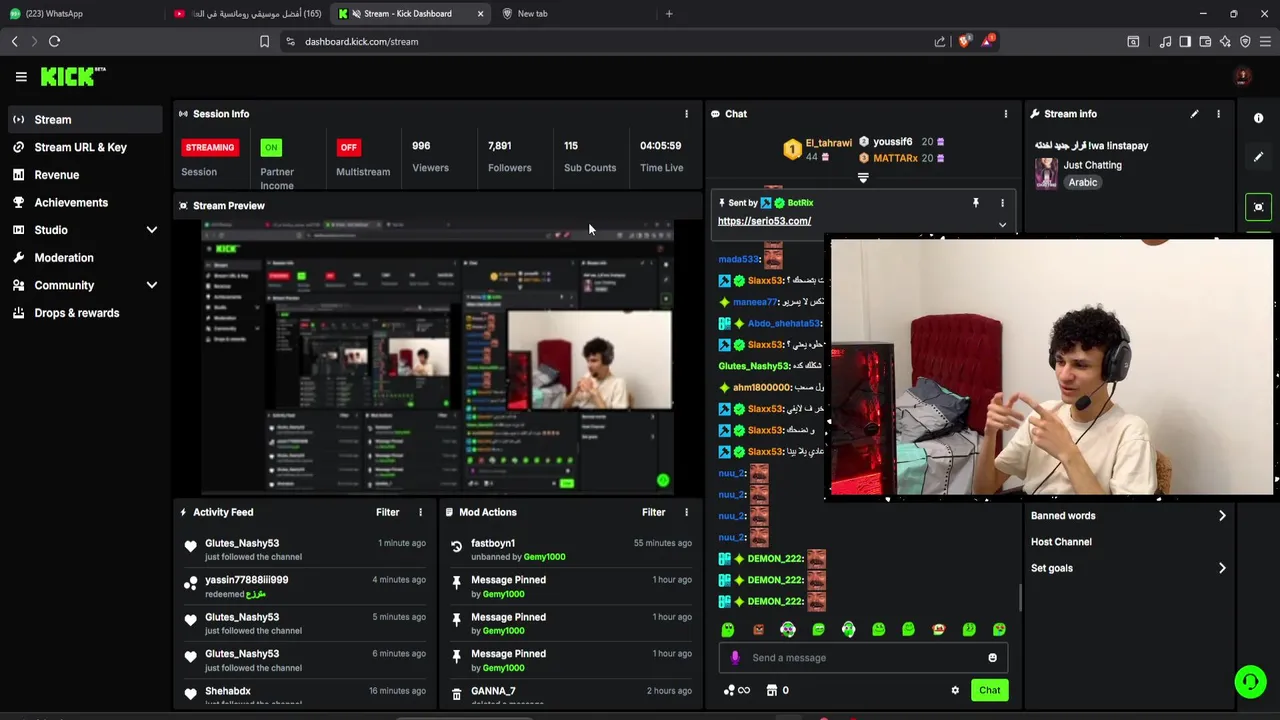1280x720 pixels.
Task: Open Session Info three-dot menu
Action: click(x=686, y=114)
